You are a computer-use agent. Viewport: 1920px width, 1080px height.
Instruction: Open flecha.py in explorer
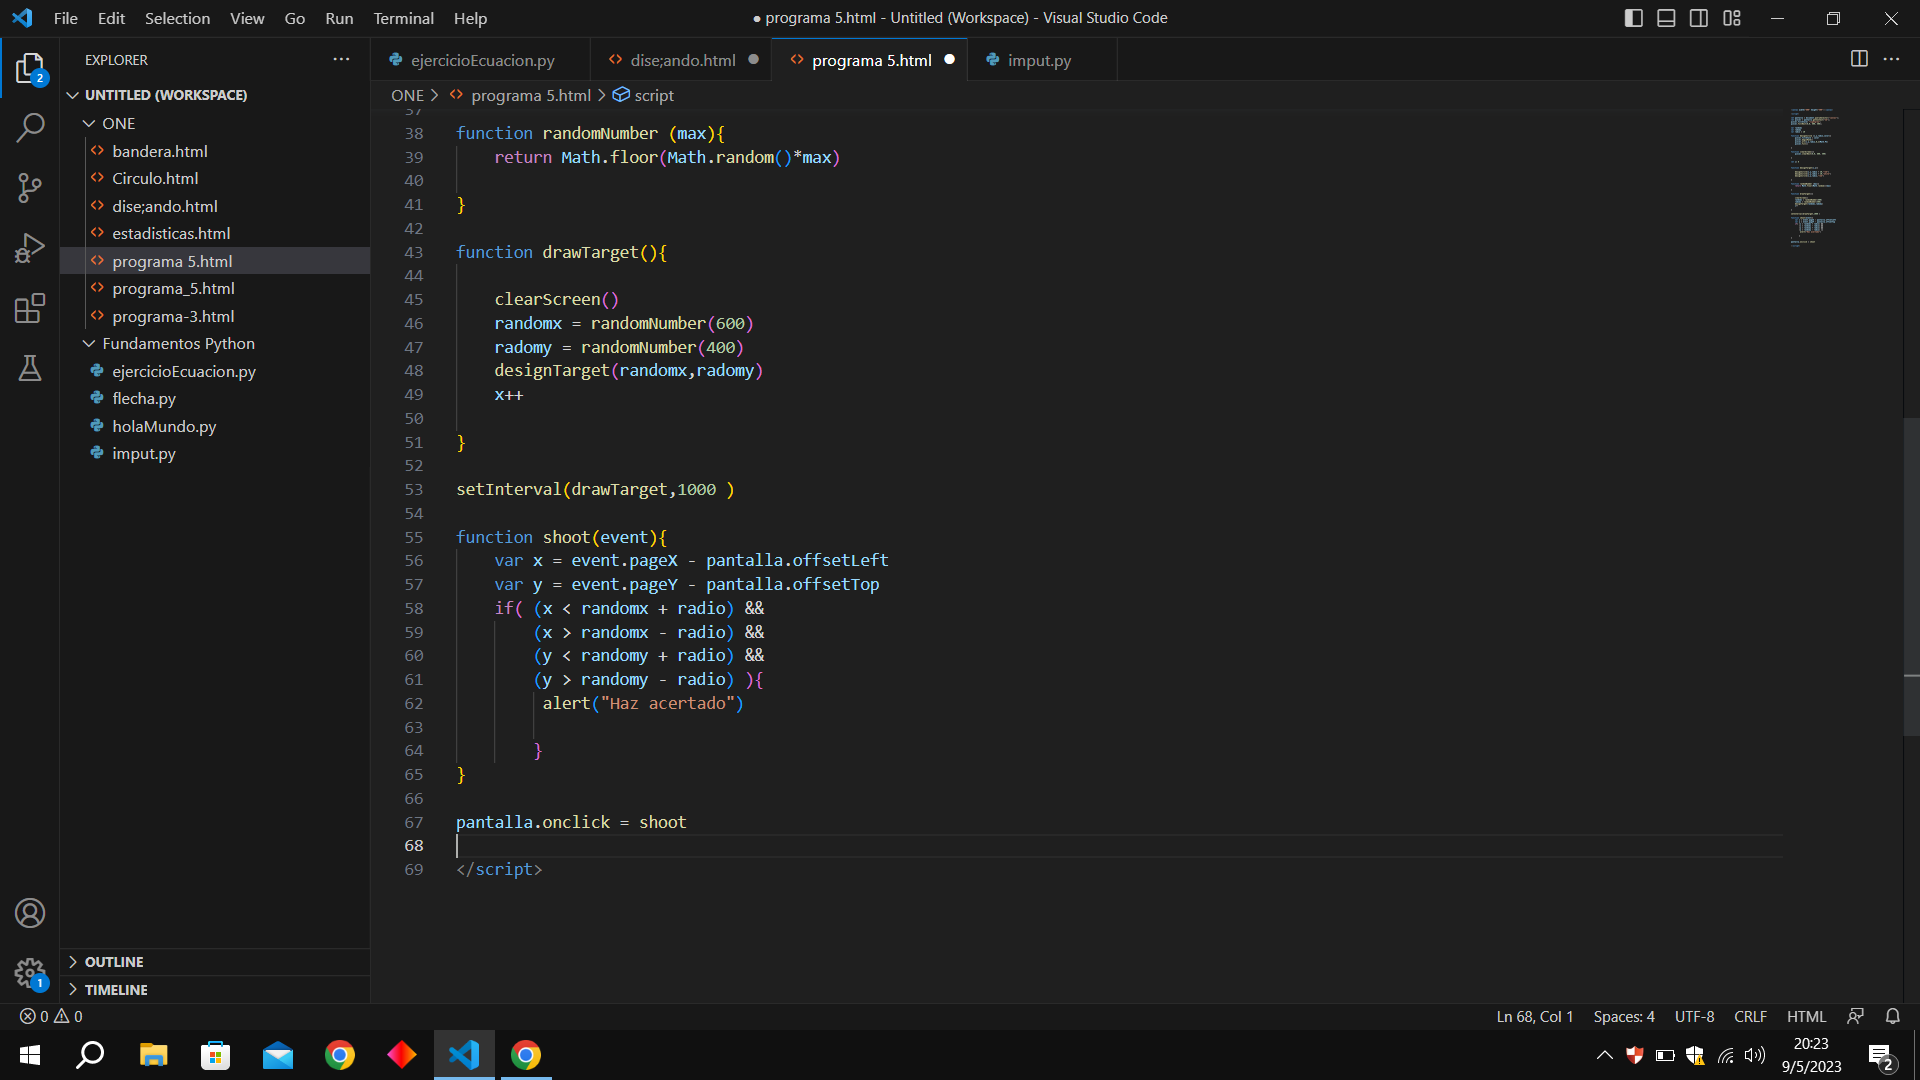click(x=215, y=398)
